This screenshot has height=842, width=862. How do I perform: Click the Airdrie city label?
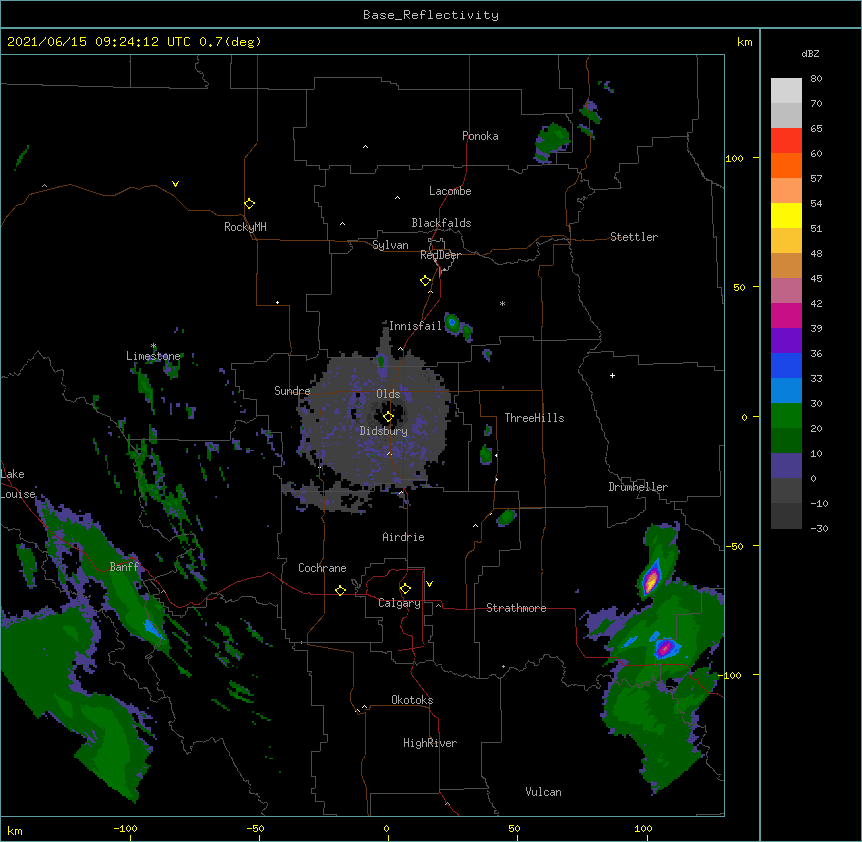pos(403,537)
